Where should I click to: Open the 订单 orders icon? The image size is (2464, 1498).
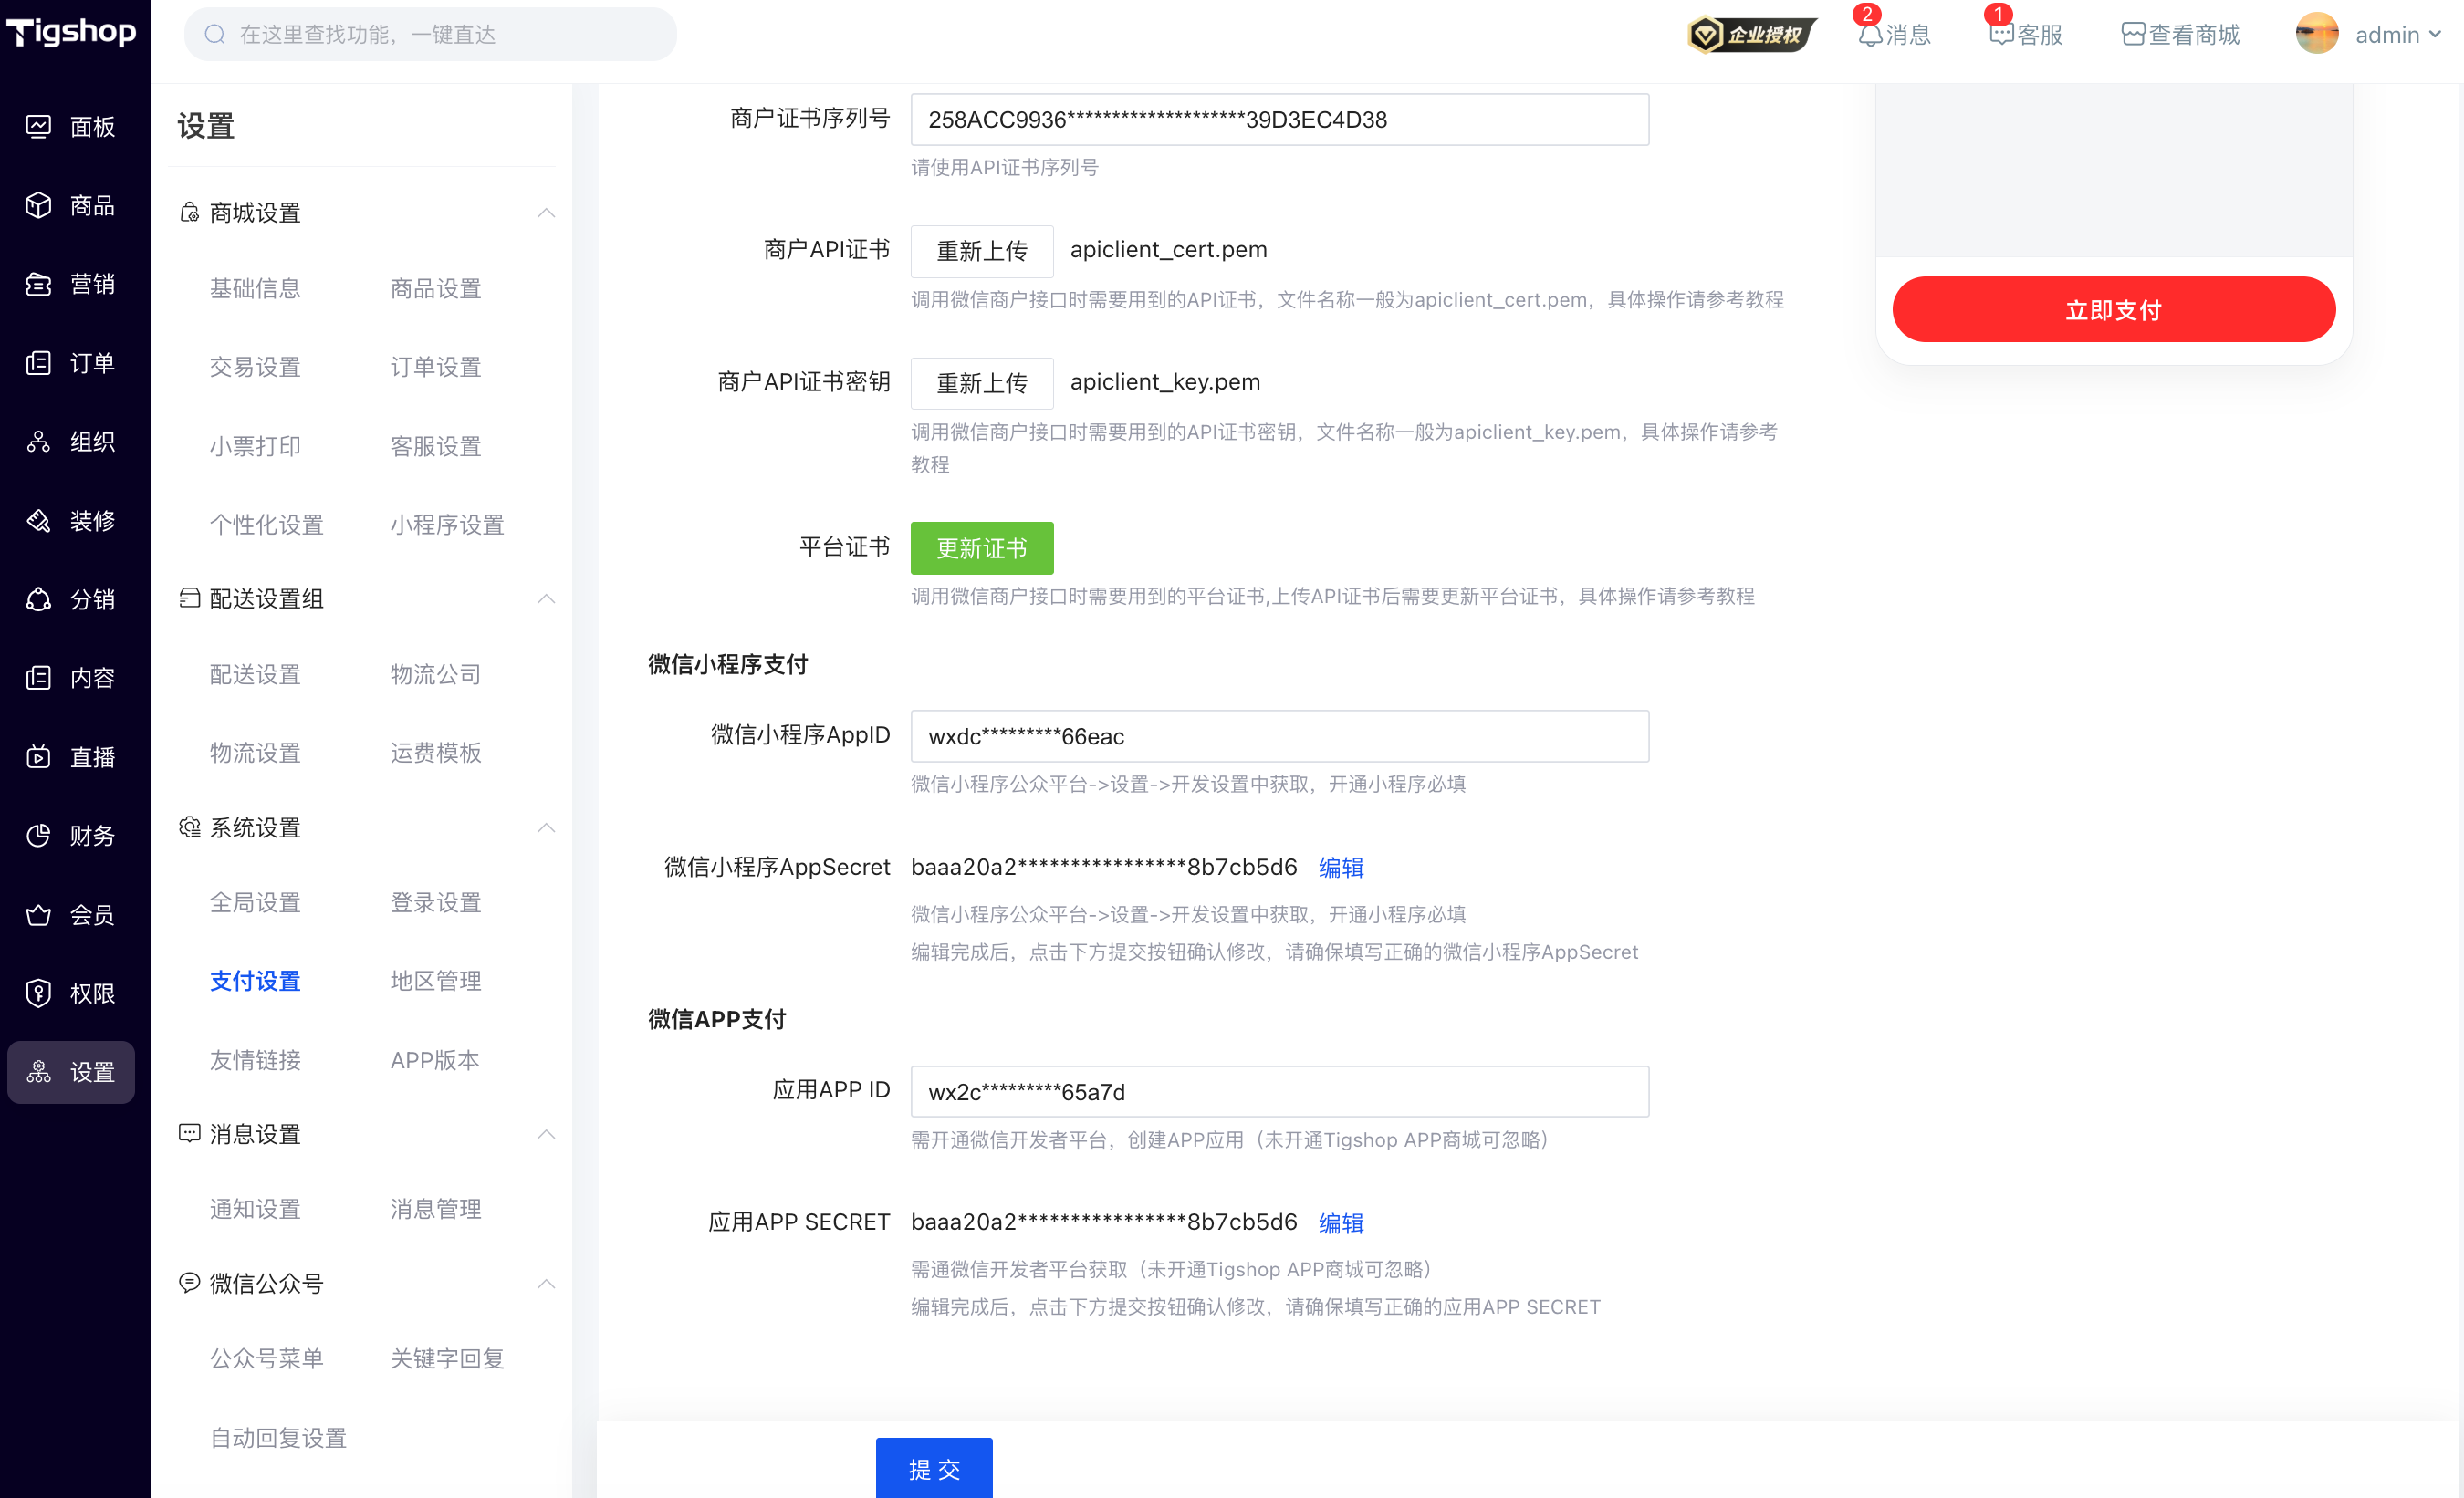pos(38,363)
